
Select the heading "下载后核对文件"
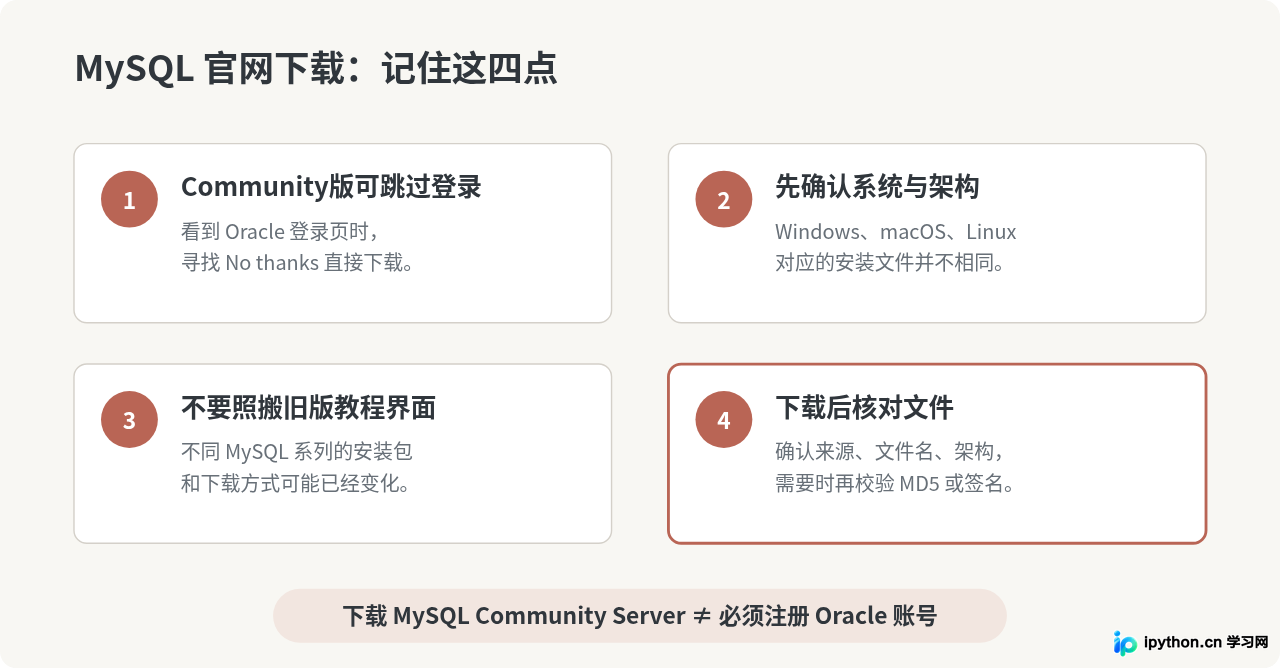pos(864,408)
